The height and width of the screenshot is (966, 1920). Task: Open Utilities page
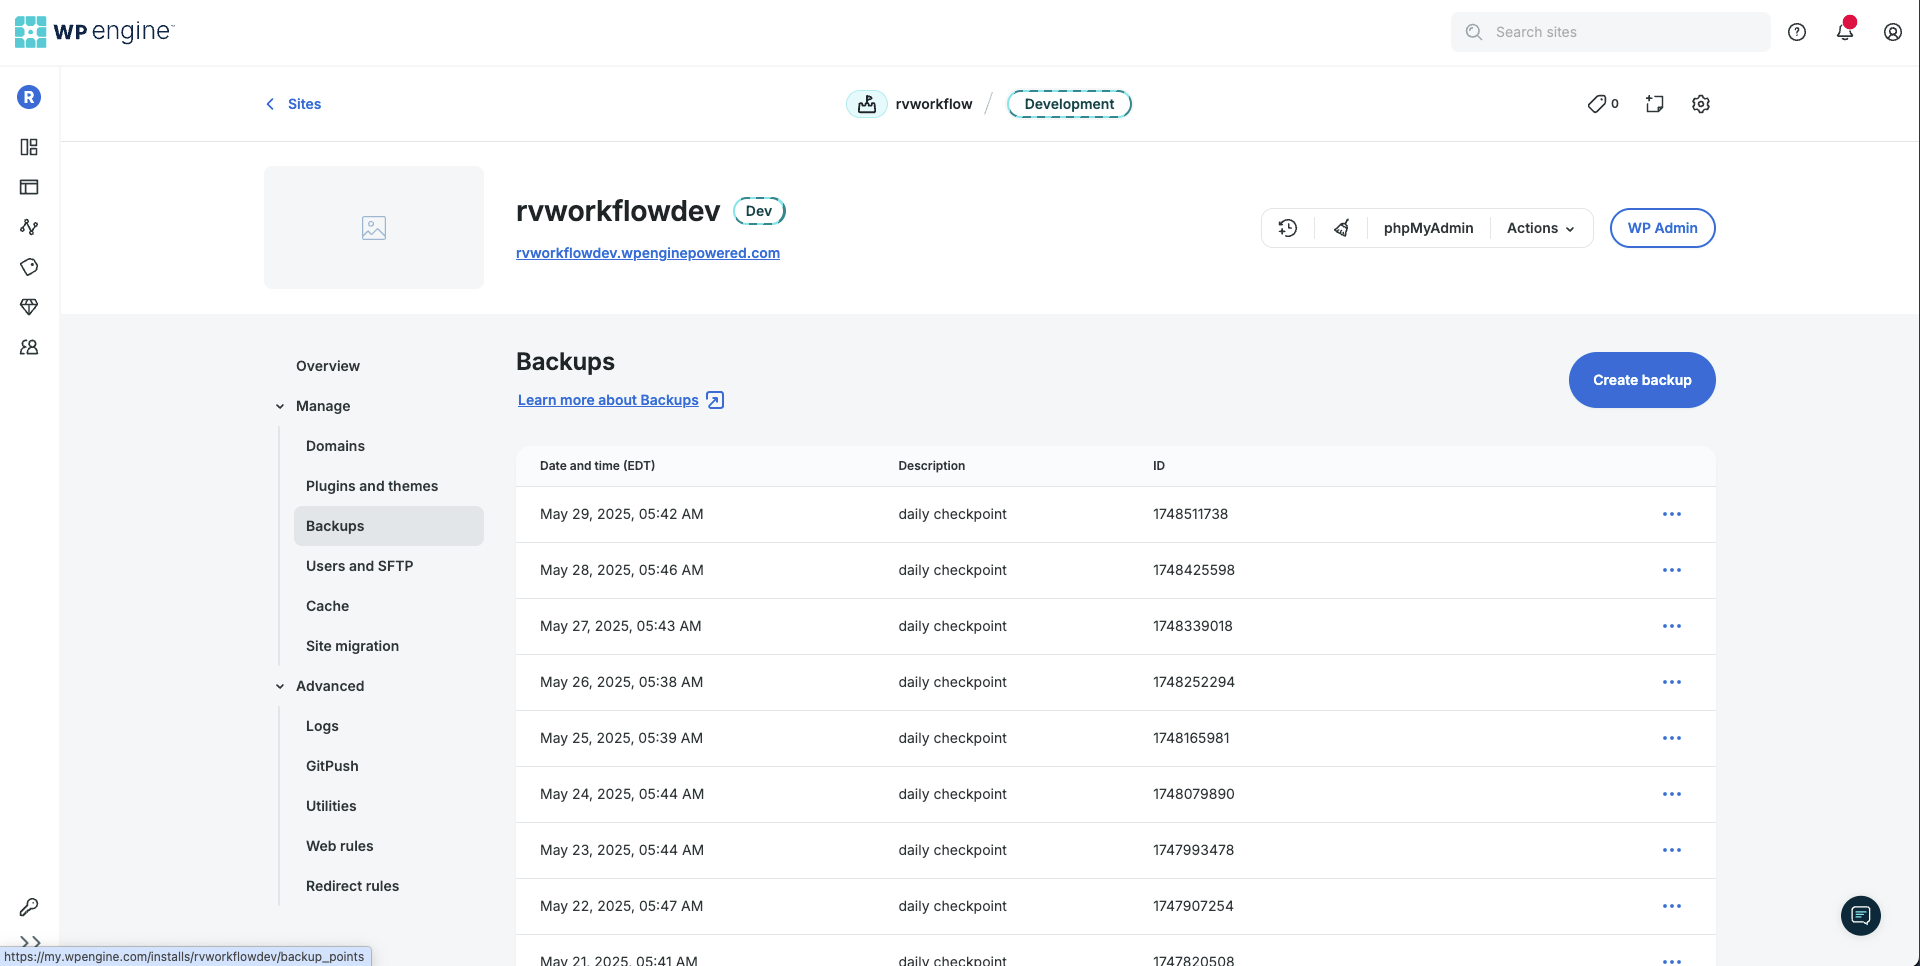tap(331, 806)
